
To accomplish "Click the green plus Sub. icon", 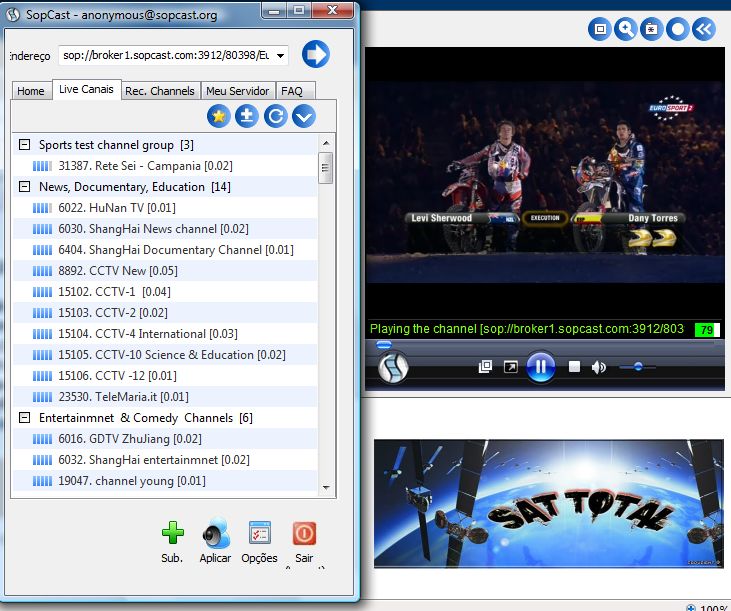I will [x=172, y=532].
